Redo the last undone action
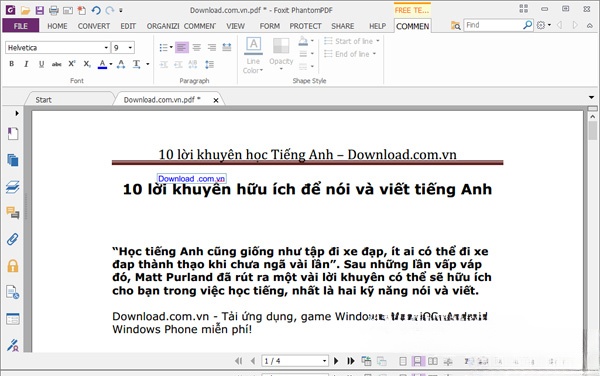600x376 pixels. tap(110, 10)
